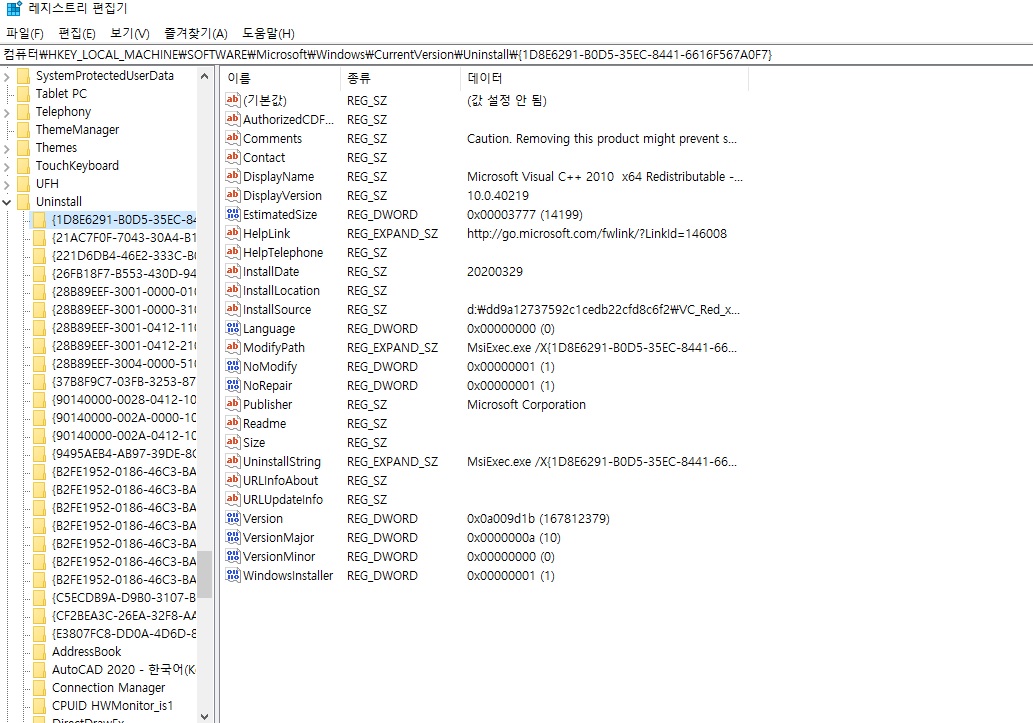Select the {E3807FC8-DD0A-4D6D key
Screen dimensions: 1033x723
coord(124,634)
